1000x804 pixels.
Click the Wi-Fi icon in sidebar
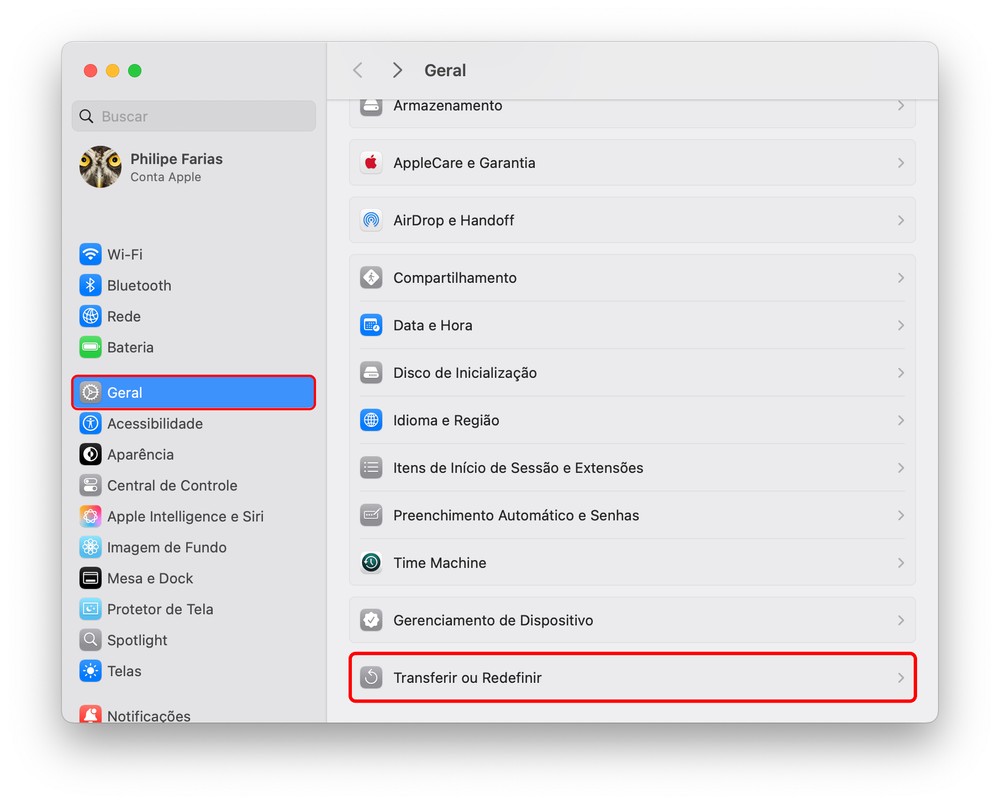[x=90, y=254]
